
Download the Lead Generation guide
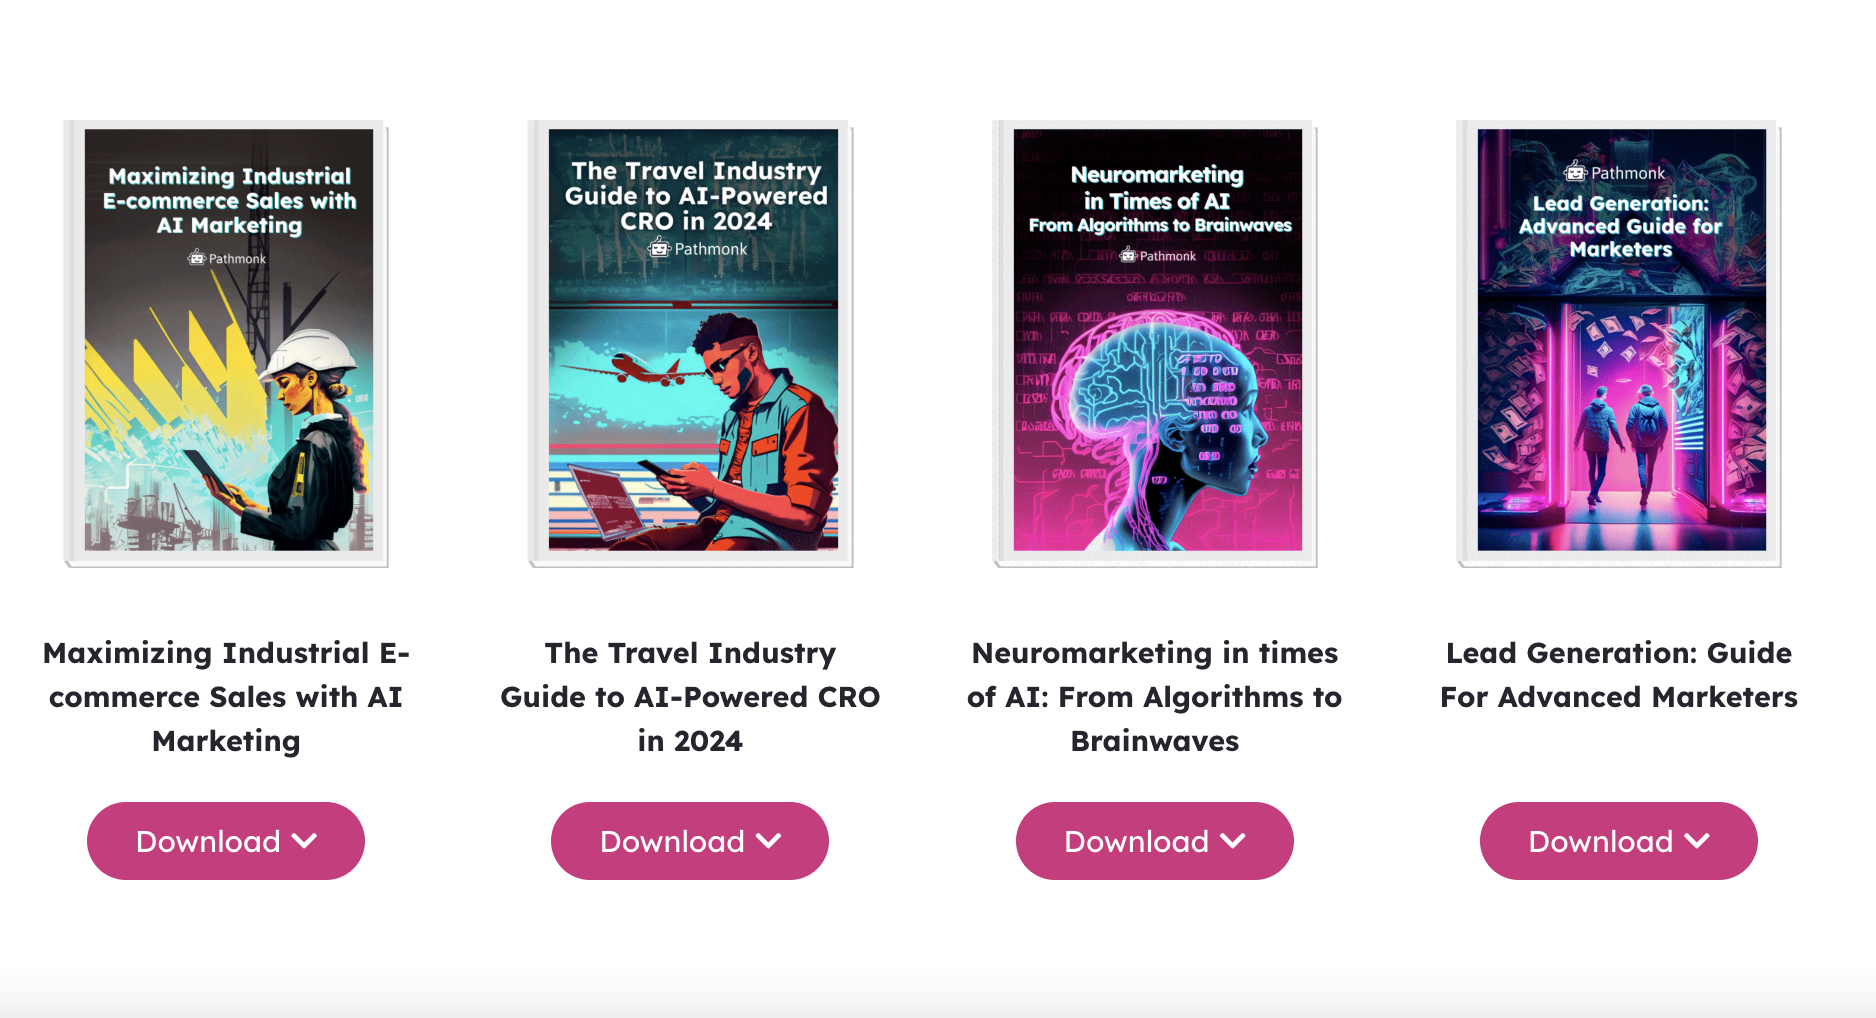pyautogui.click(x=1619, y=841)
